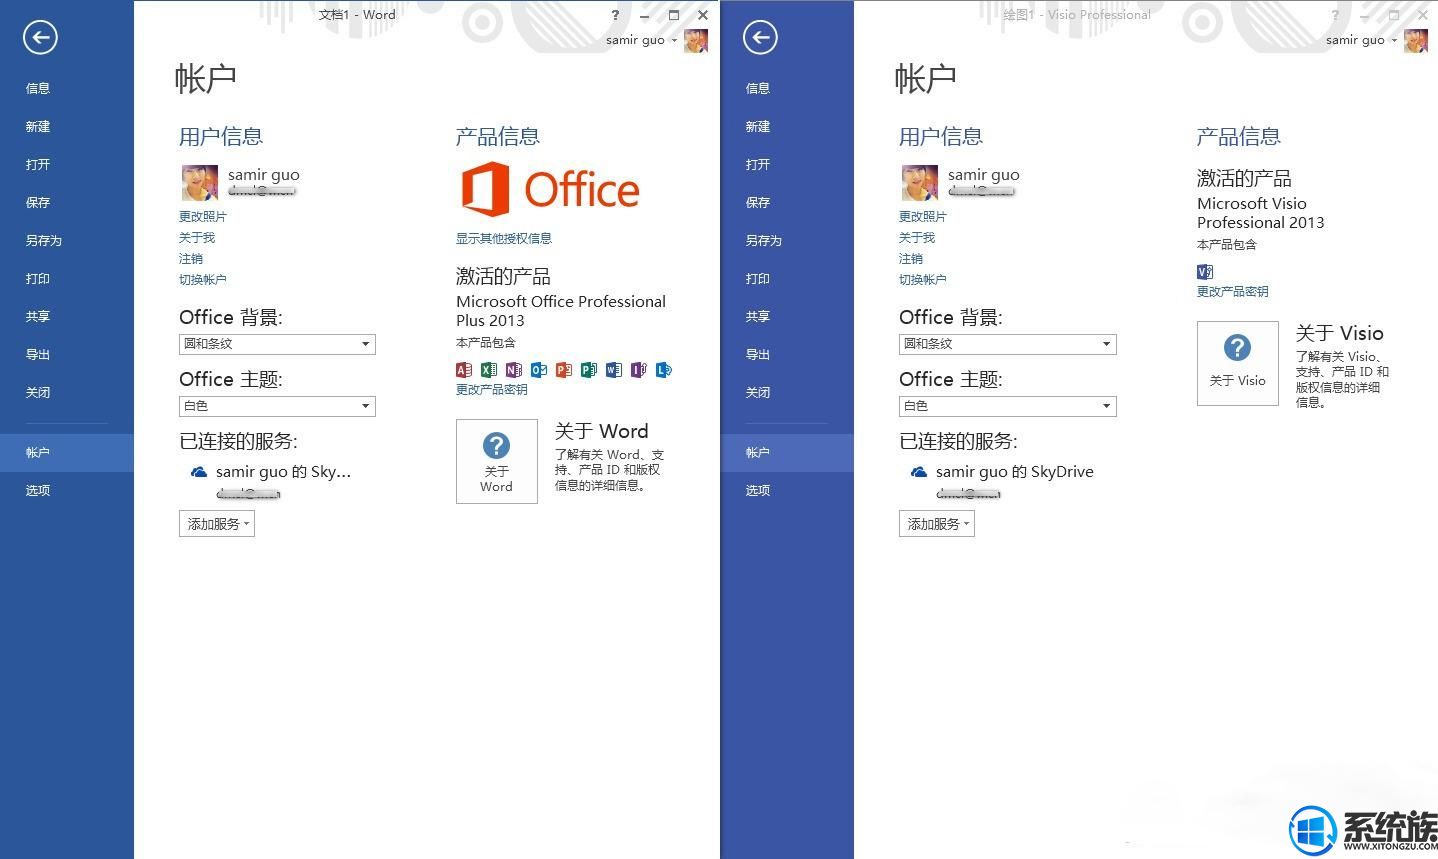Image resolution: width=1438 pixels, height=859 pixels.
Task: Click 注销 link in the Visio window
Action: [911, 258]
